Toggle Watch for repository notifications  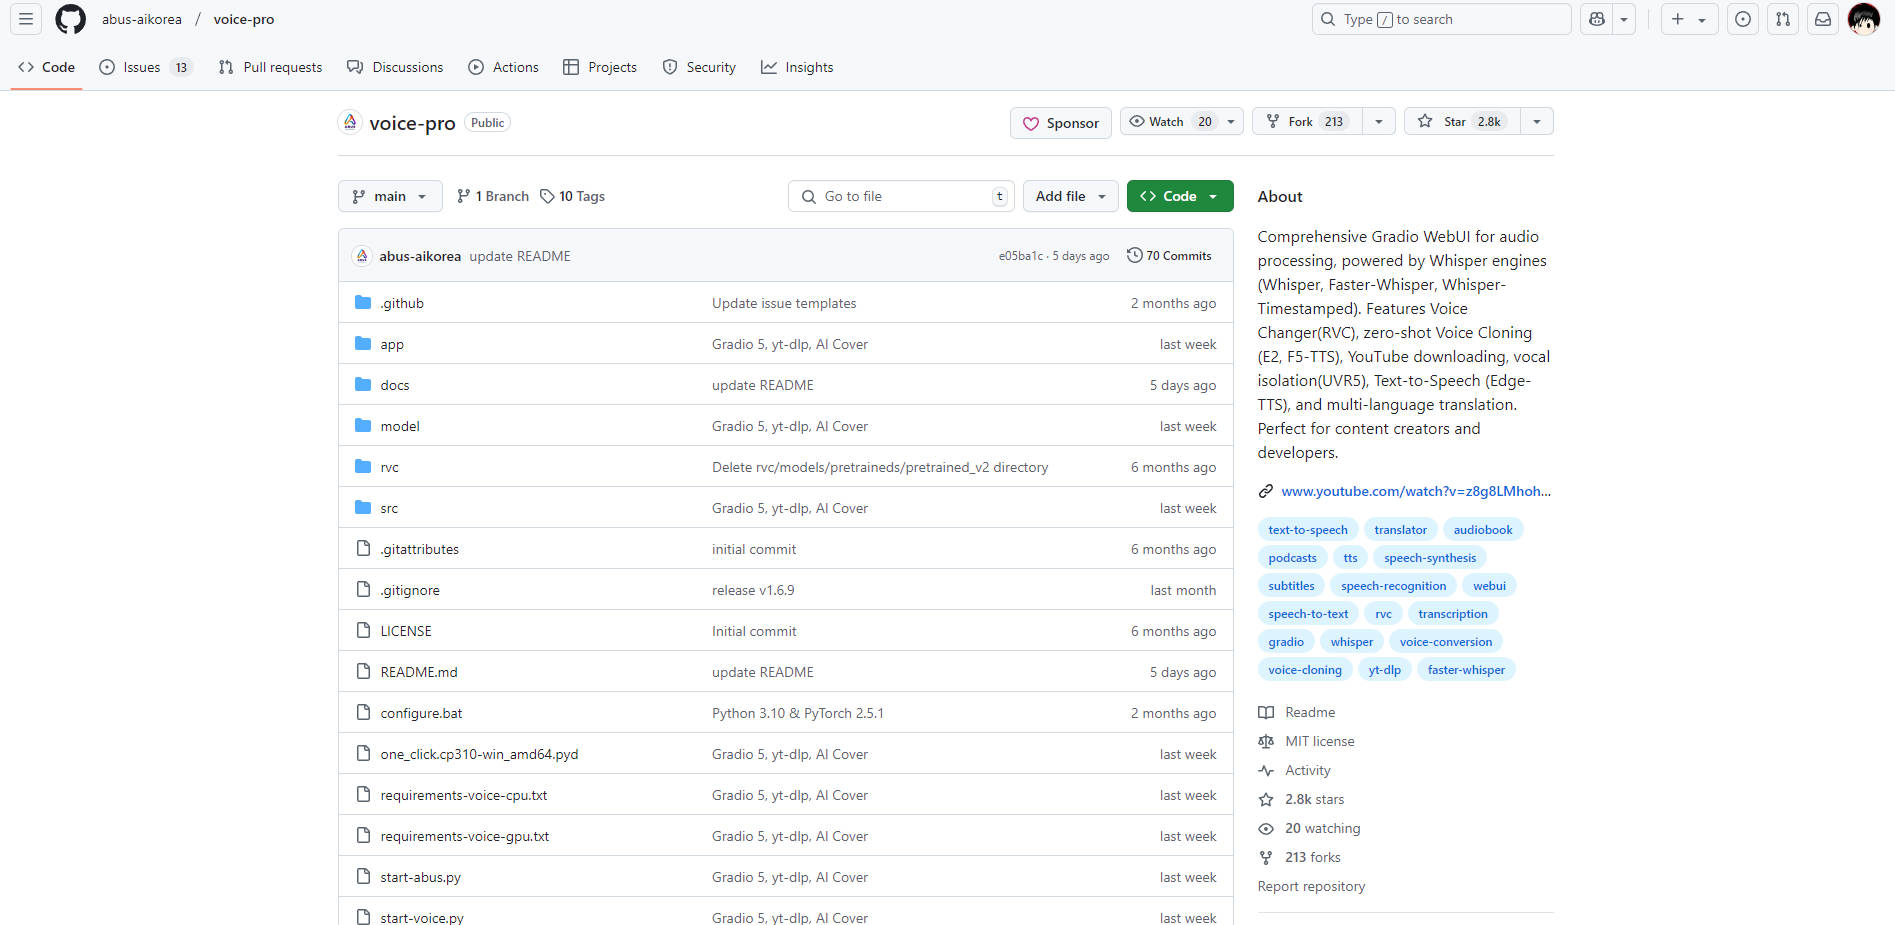1167,122
